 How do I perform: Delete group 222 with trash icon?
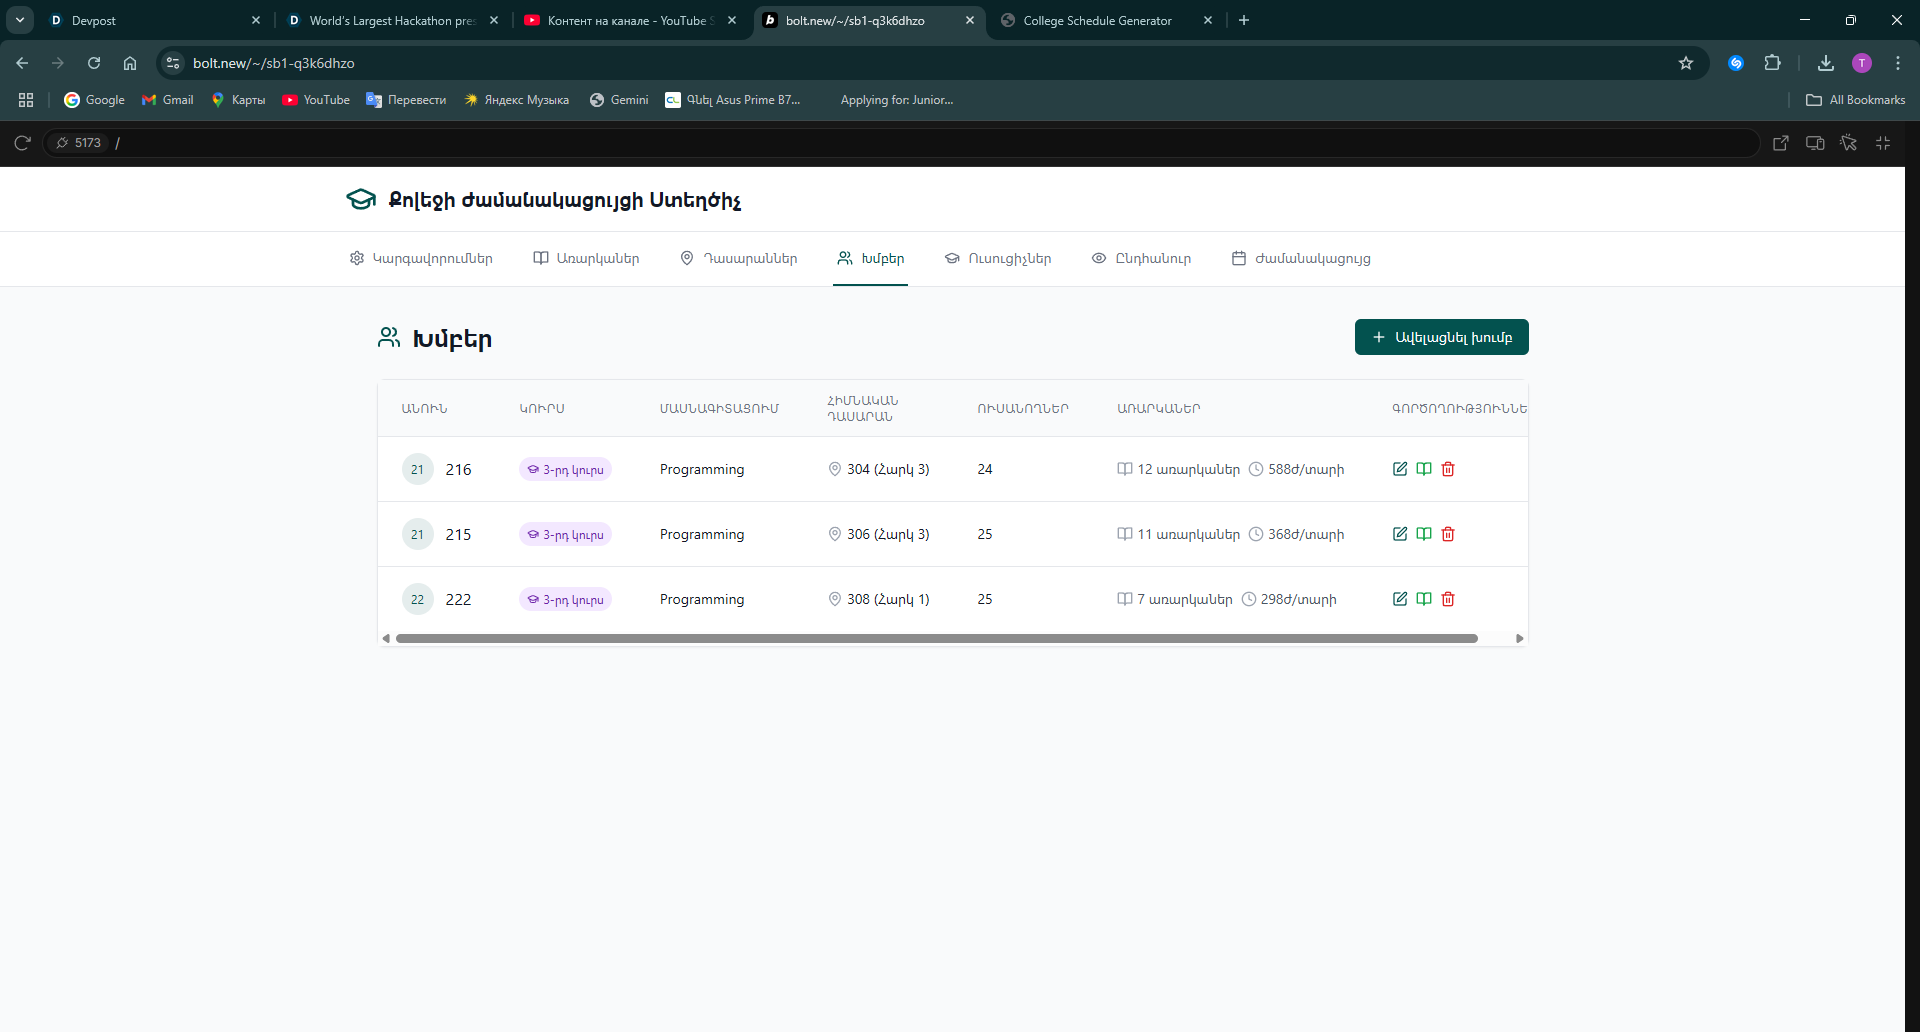pos(1448,599)
